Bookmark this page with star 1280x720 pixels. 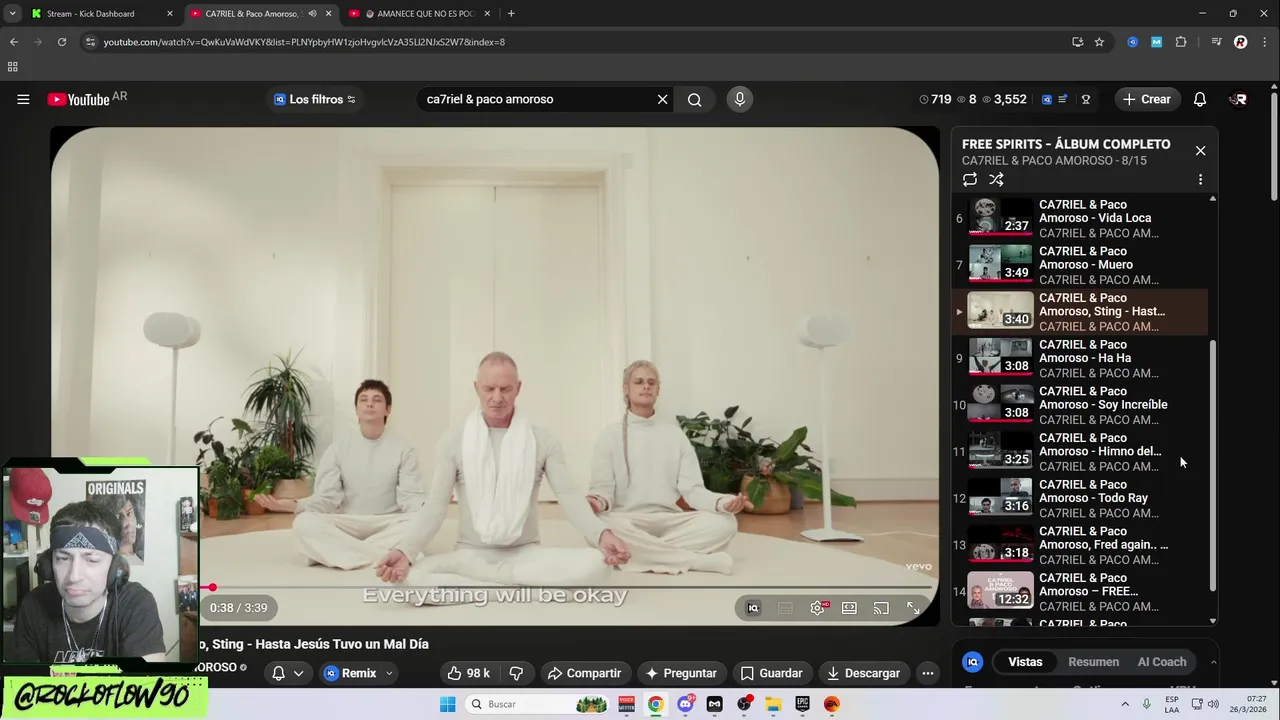pos(1099,42)
